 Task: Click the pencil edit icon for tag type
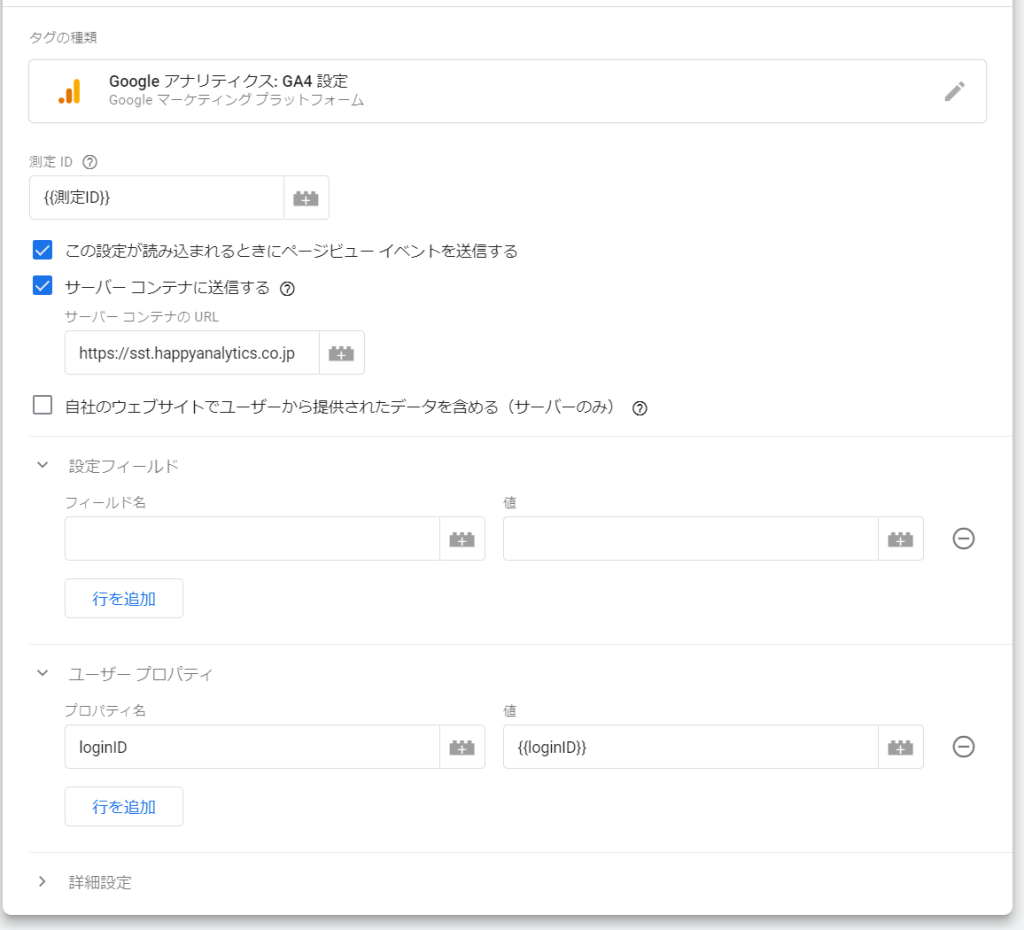coord(954,91)
